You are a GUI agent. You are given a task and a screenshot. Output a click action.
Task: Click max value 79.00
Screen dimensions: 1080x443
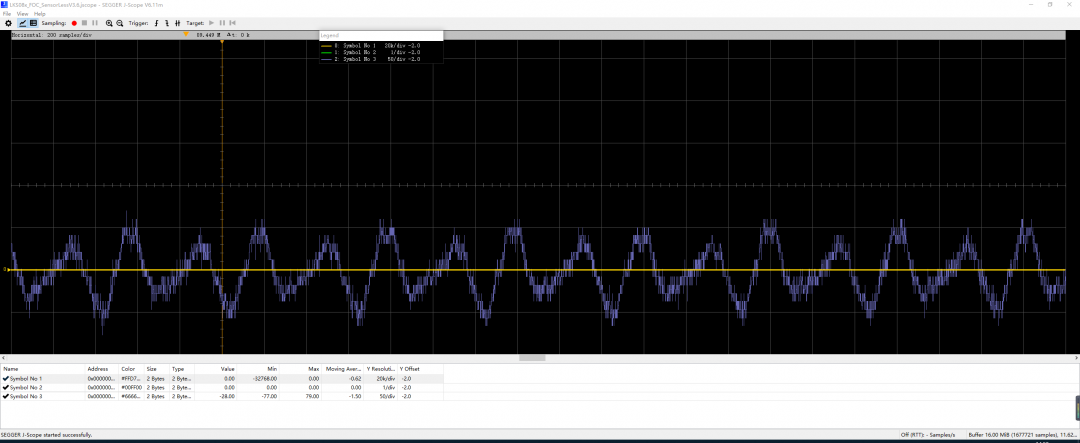point(311,396)
